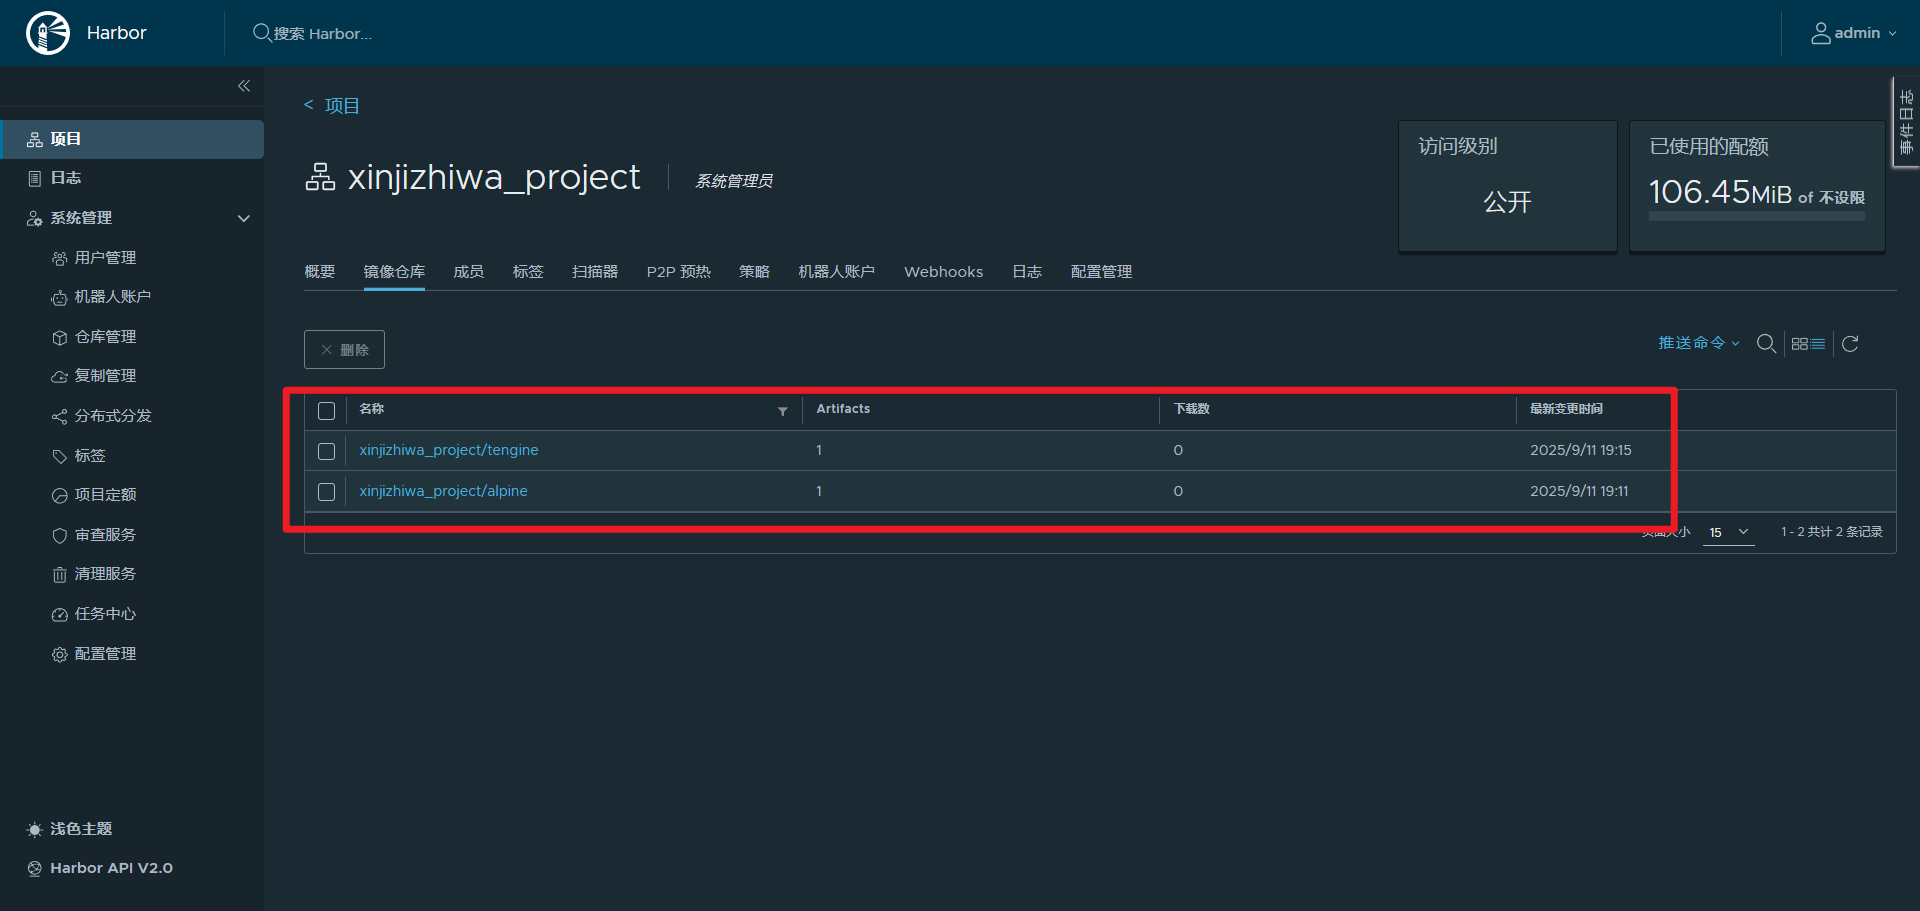The height and width of the screenshot is (911, 1920).
Task: Click the 2025/9/11 19:11 timestamp cell
Action: click(1579, 491)
